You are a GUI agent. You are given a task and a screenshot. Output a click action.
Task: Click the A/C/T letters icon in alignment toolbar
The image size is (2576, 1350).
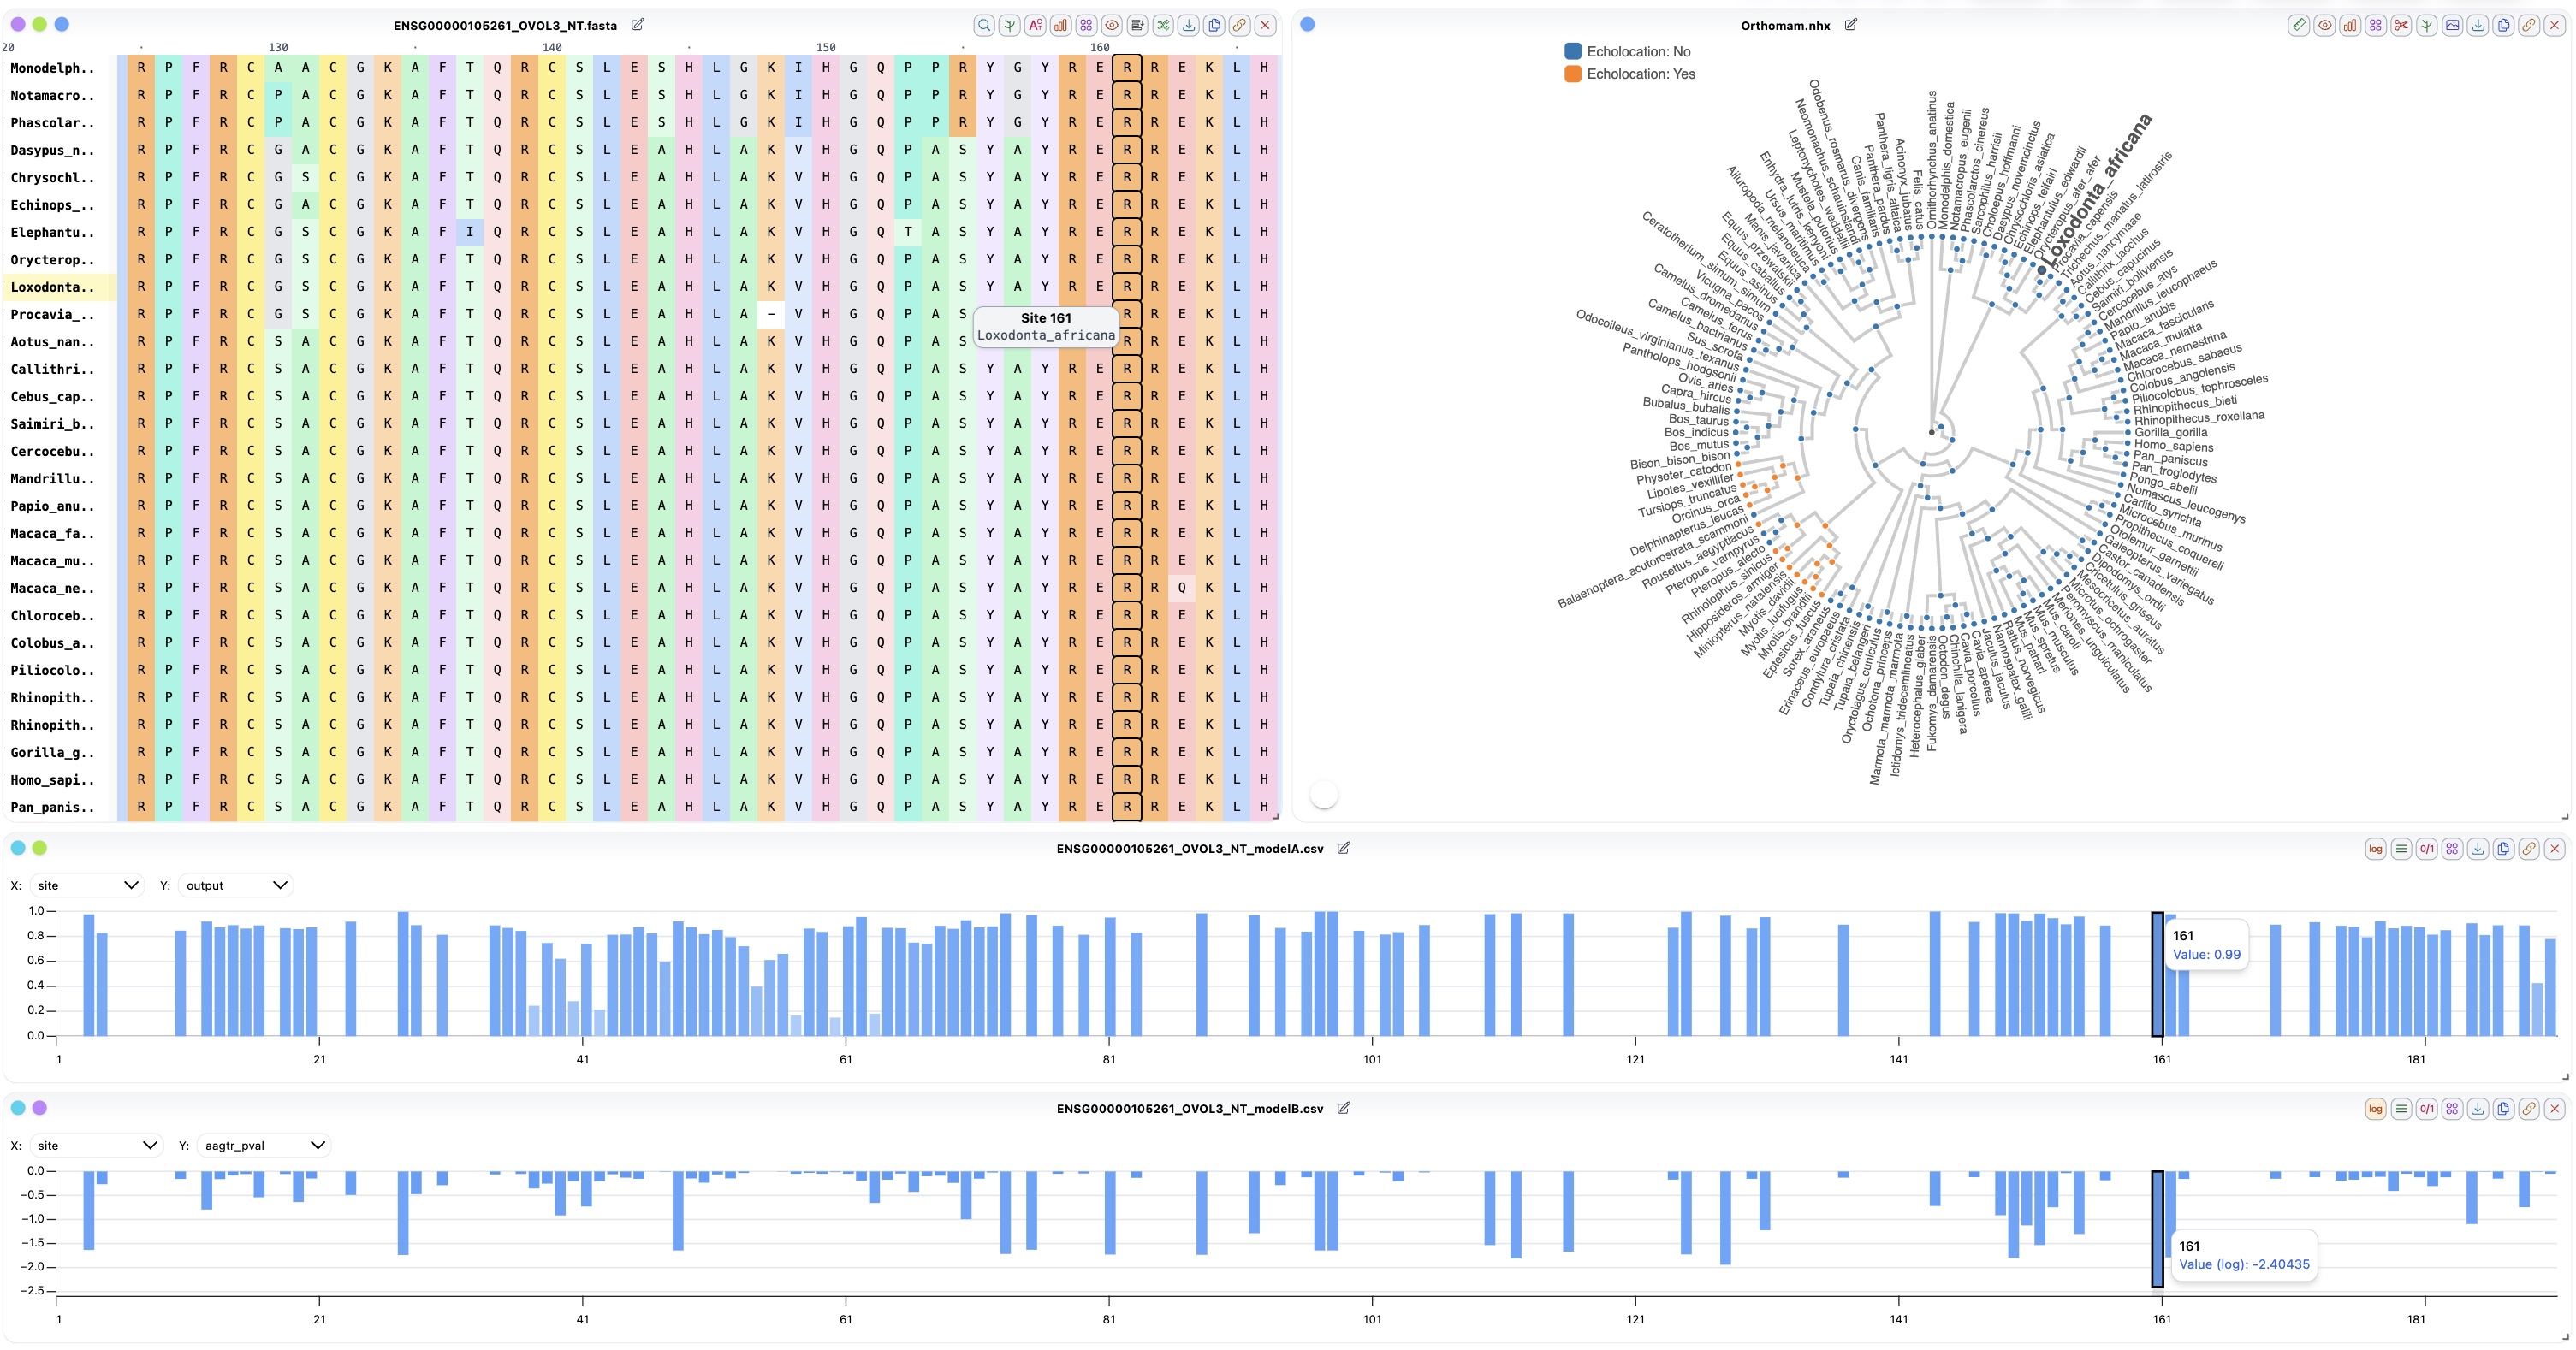1035,26
